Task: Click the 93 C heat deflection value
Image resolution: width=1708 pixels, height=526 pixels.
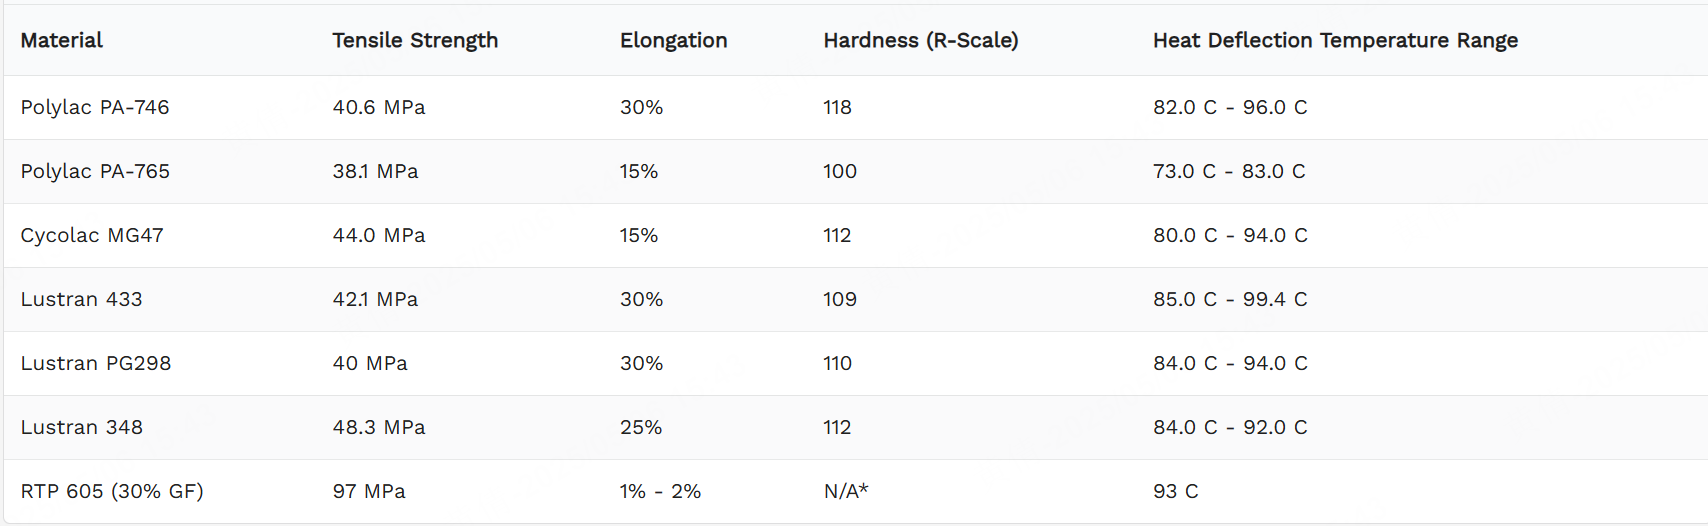Action: 1175,491
